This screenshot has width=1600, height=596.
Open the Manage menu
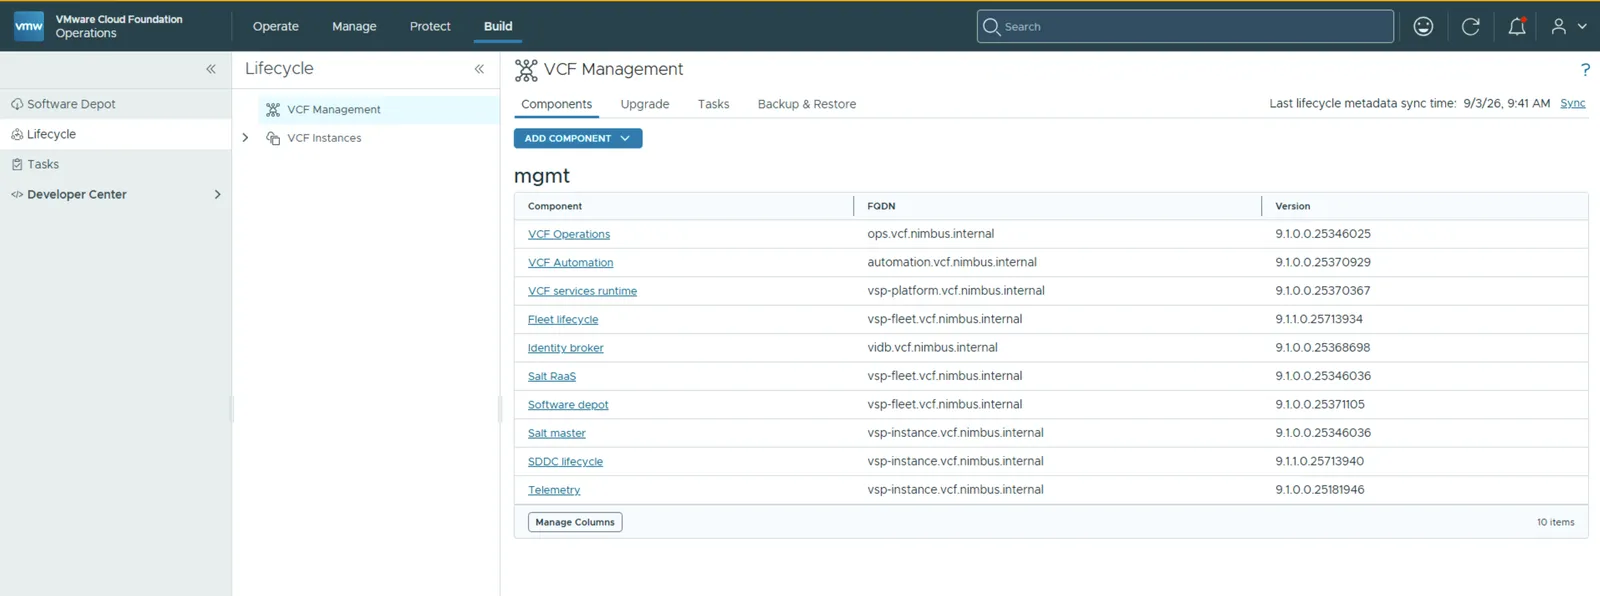pyautogui.click(x=354, y=27)
